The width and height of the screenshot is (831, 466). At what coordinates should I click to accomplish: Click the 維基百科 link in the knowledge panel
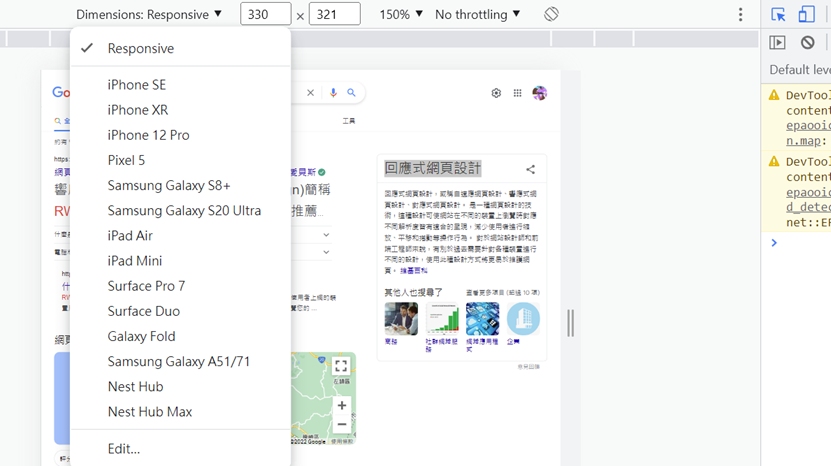(x=413, y=271)
